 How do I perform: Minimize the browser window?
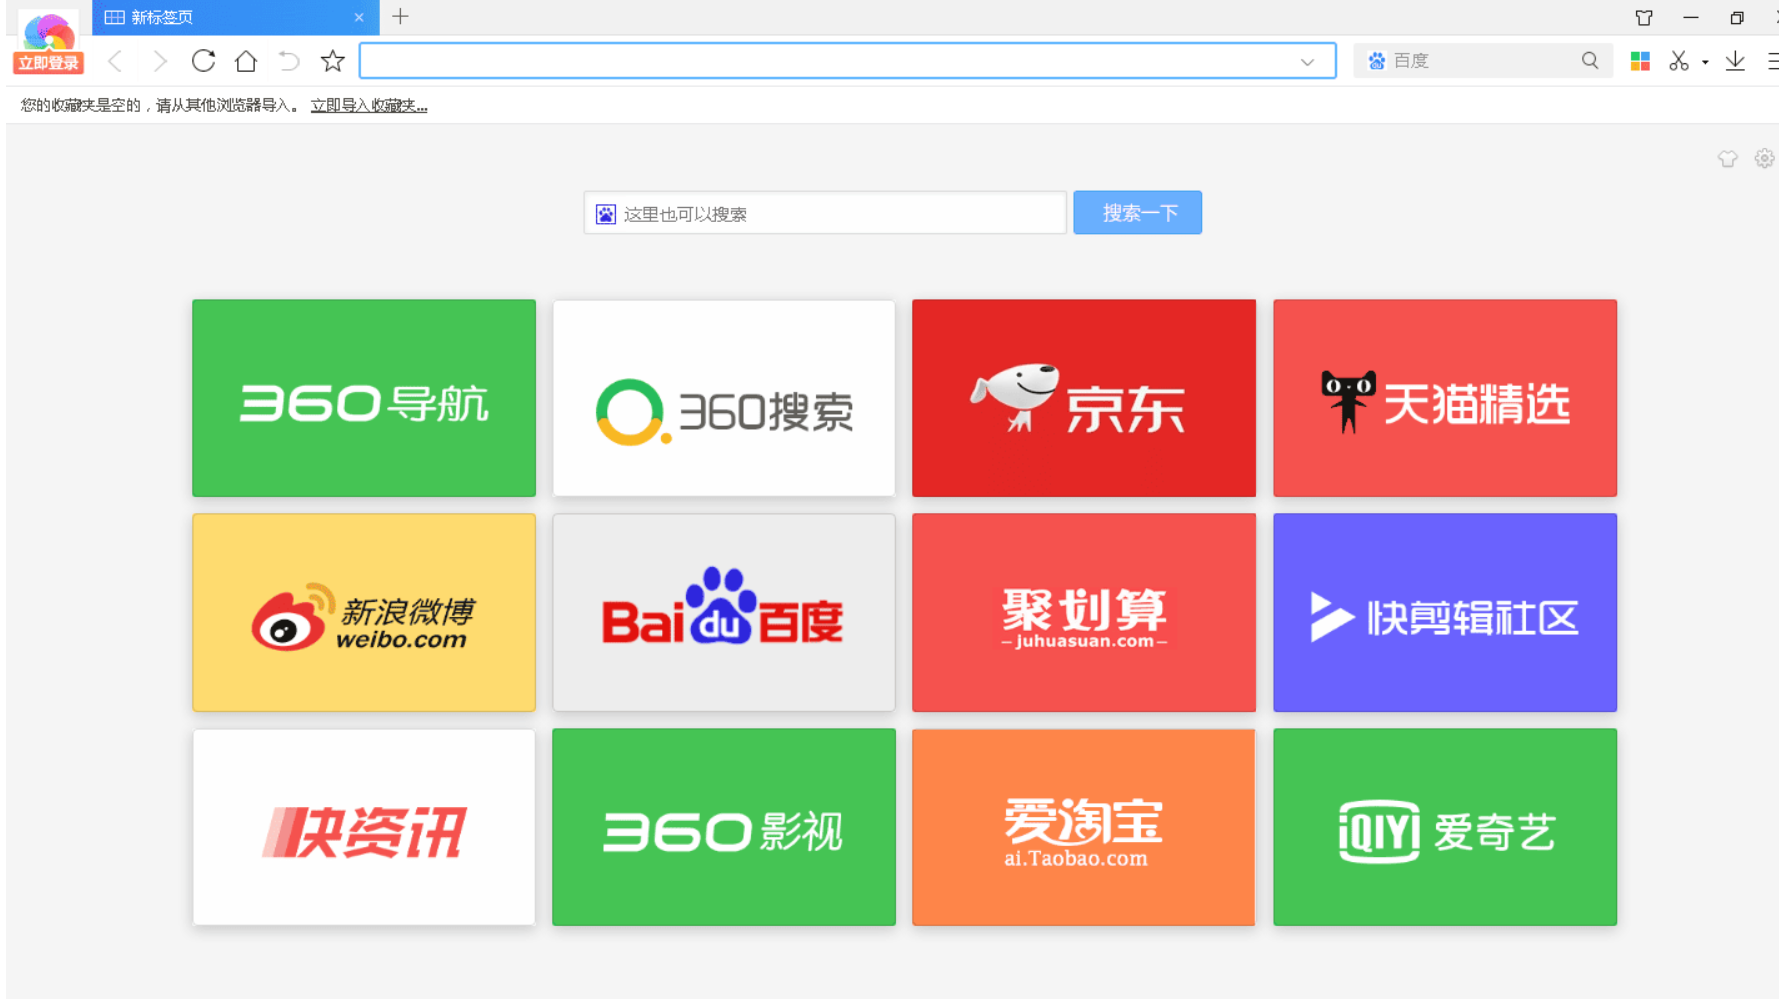click(1691, 17)
